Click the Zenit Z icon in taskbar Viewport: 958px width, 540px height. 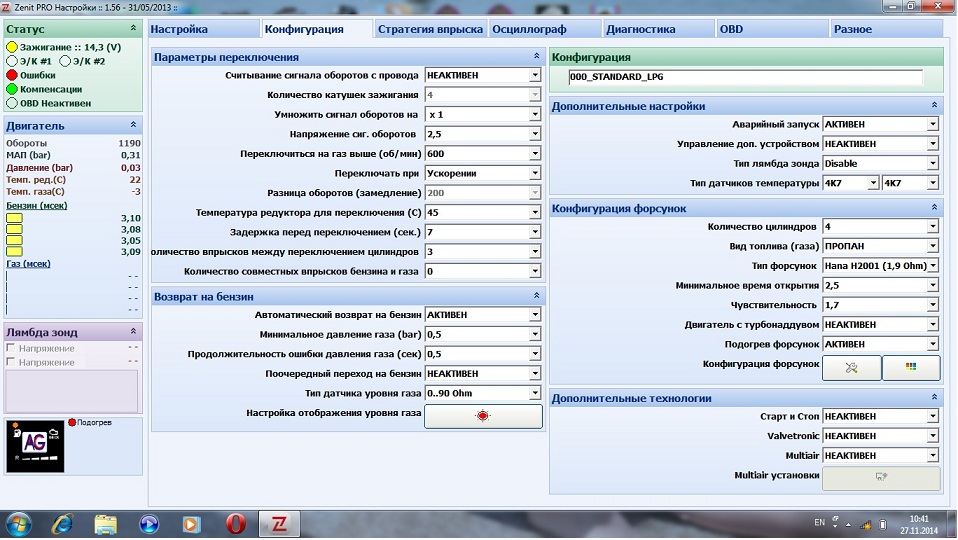click(281, 523)
